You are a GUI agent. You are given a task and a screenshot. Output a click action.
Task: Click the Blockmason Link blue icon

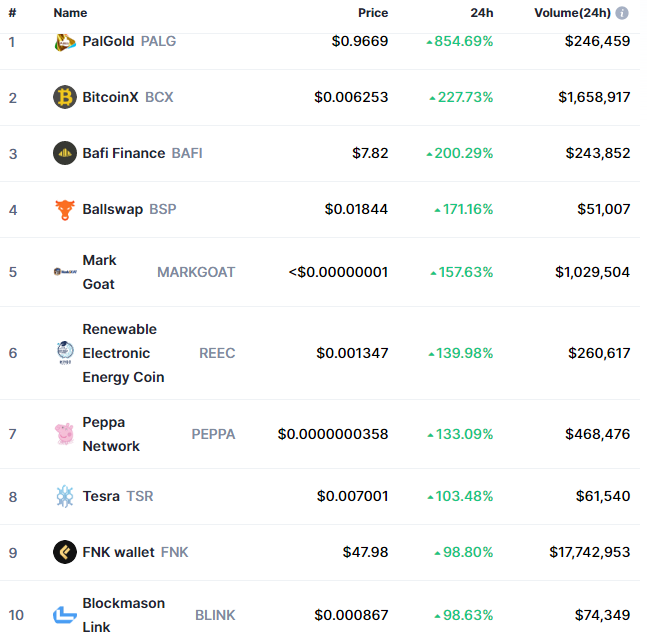(65, 615)
